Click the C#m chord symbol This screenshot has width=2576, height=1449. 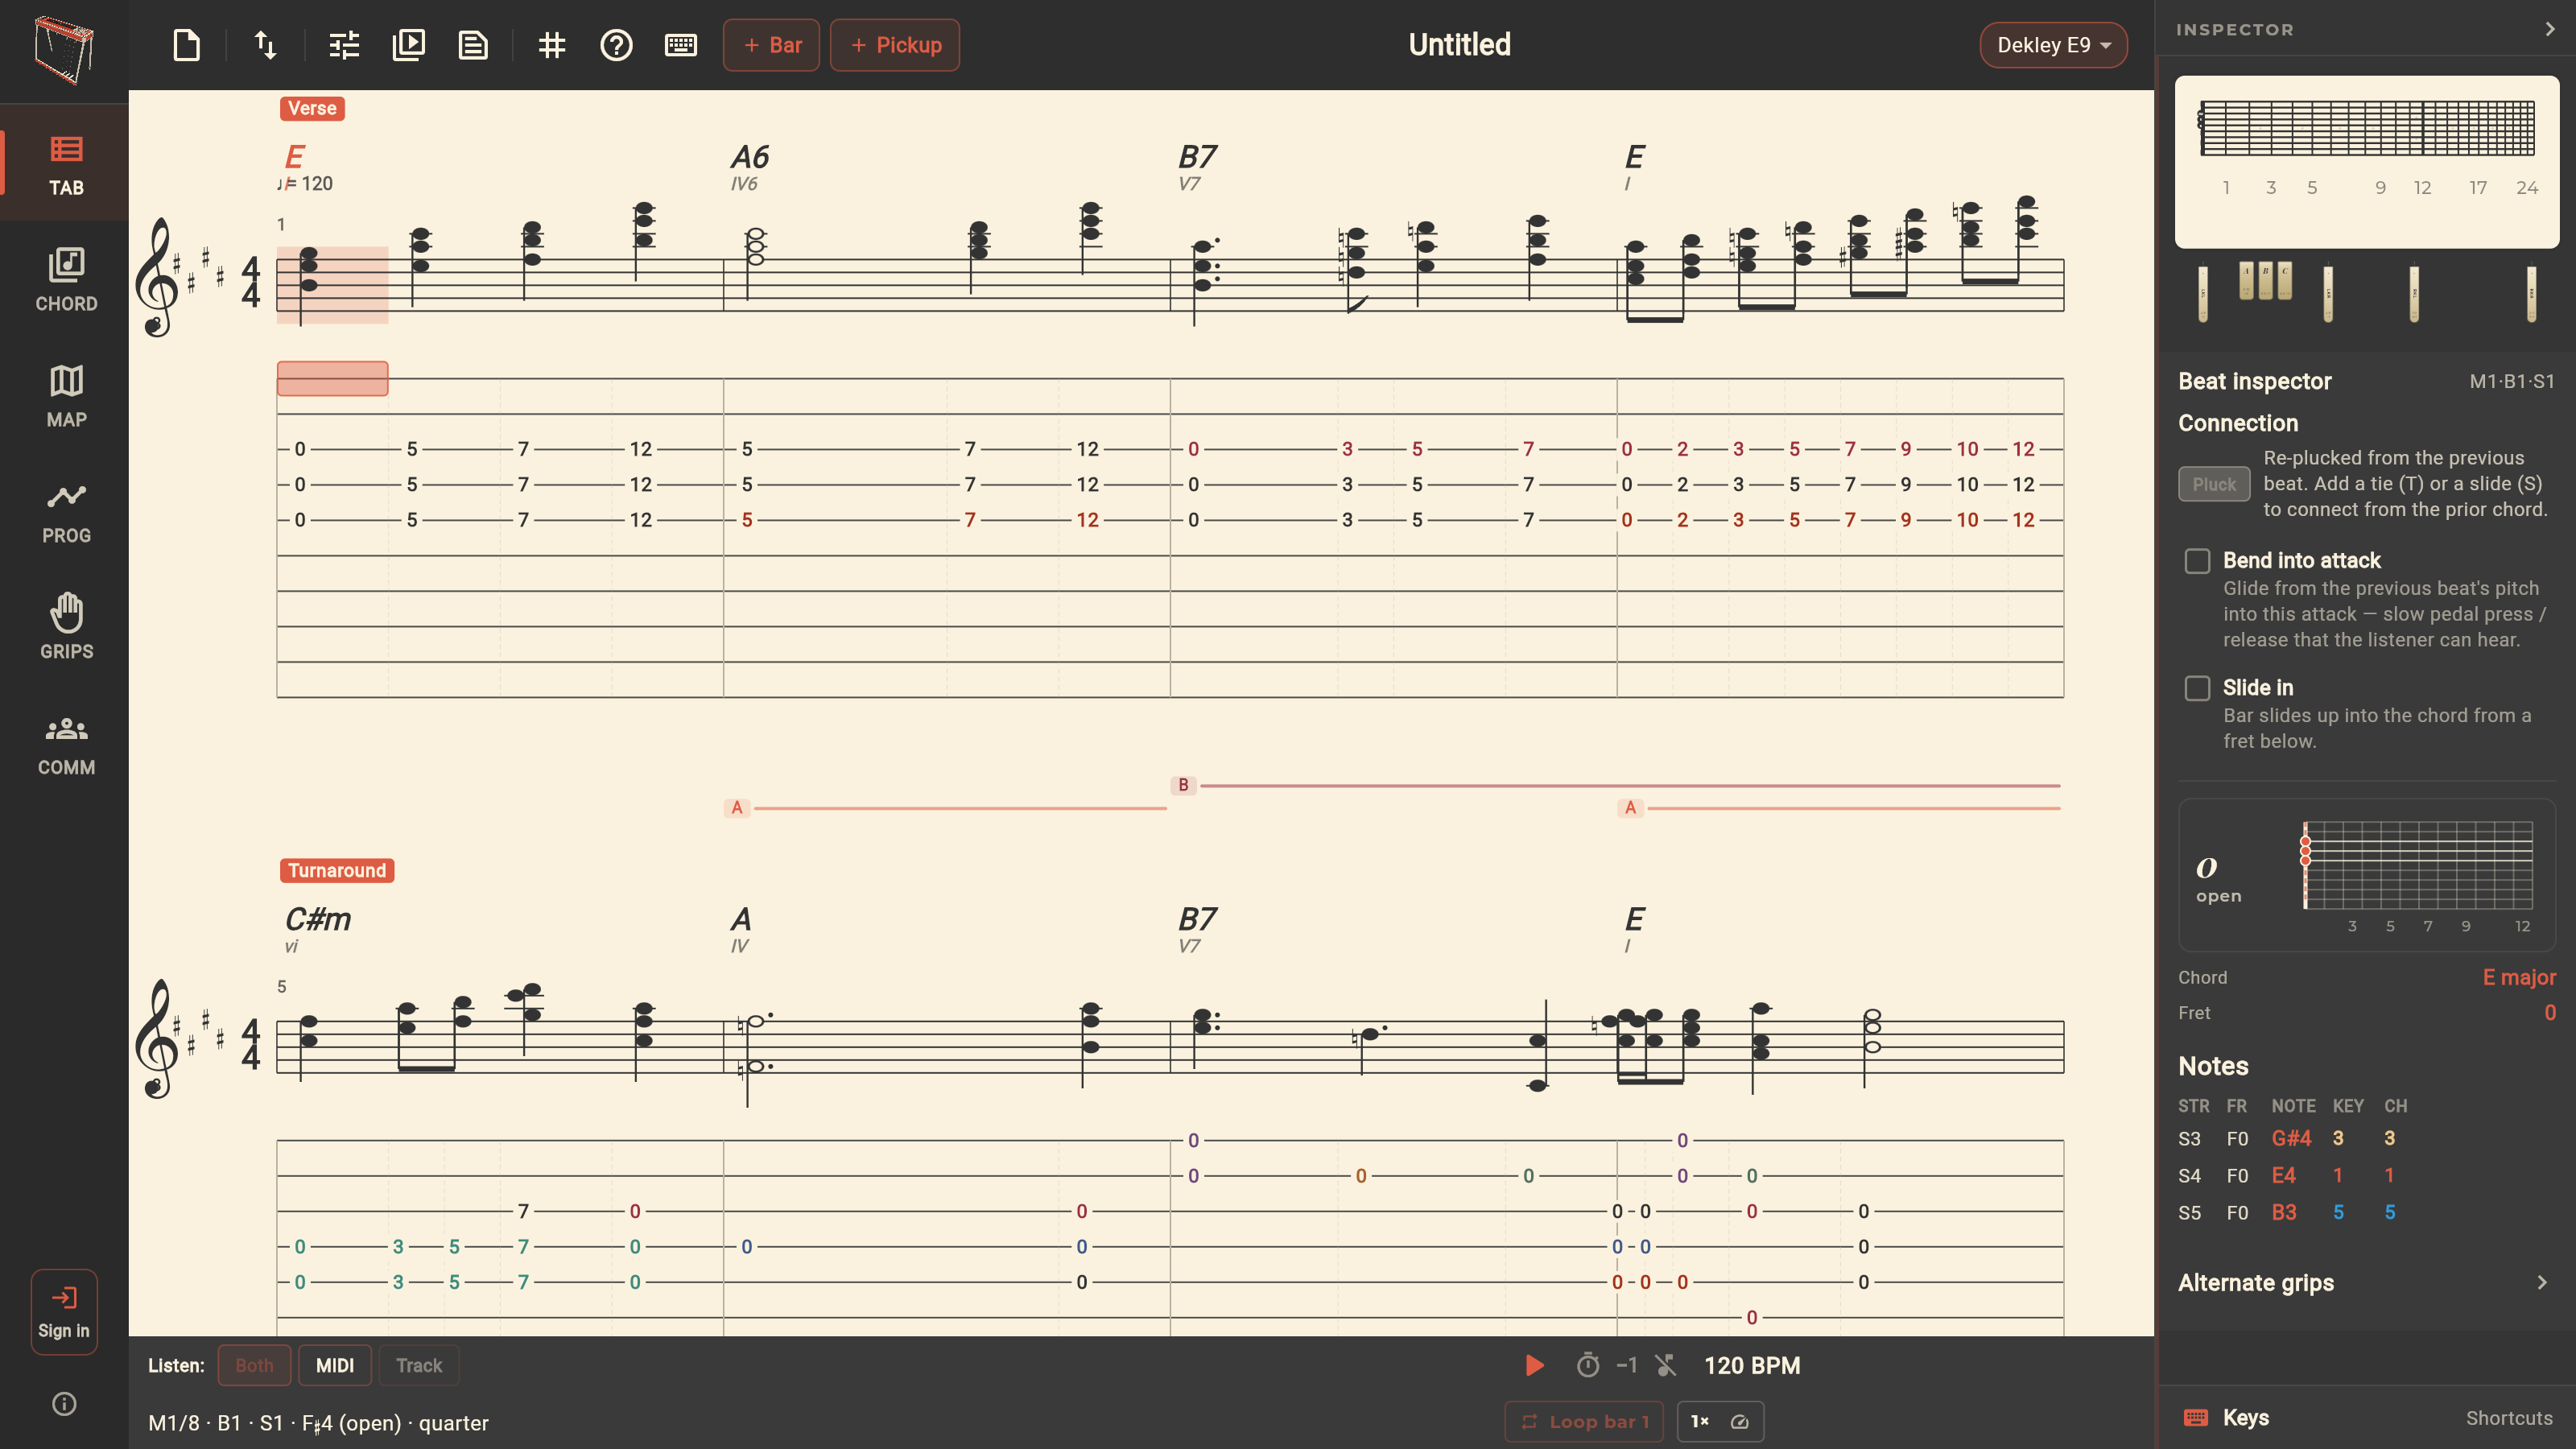point(318,919)
